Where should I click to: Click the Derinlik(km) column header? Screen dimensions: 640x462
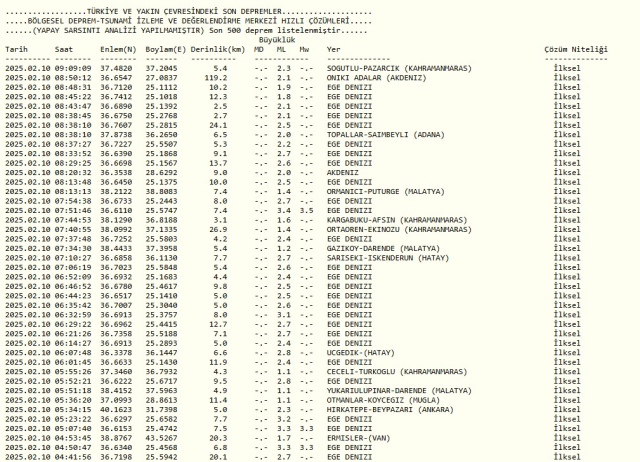(220, 48)
